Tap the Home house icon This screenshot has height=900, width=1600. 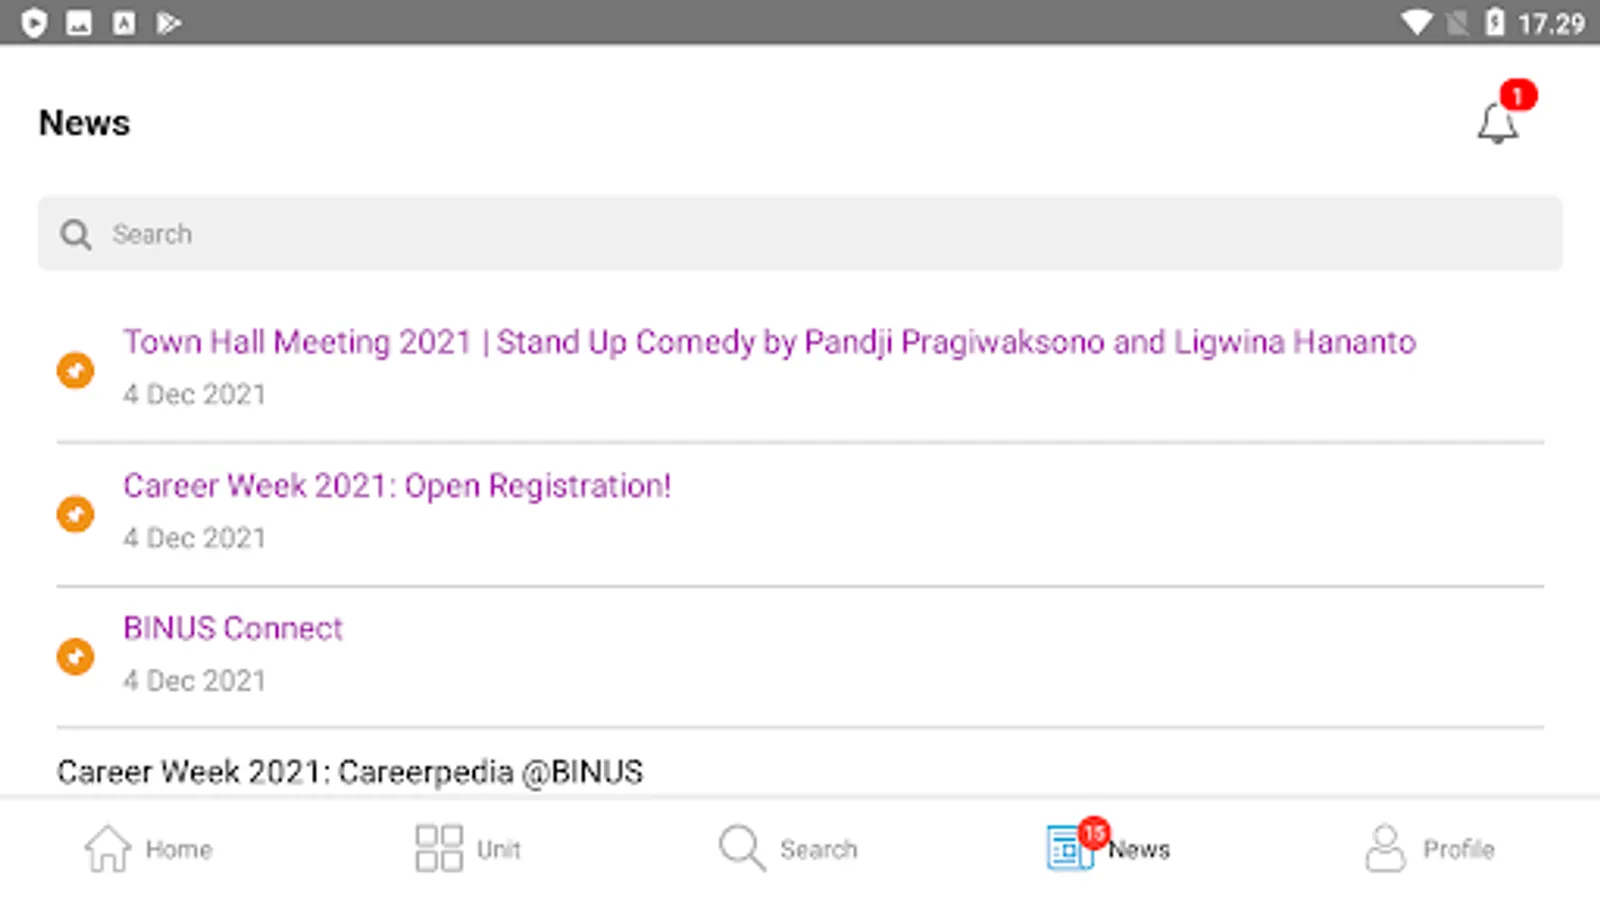tap(108, 848)
